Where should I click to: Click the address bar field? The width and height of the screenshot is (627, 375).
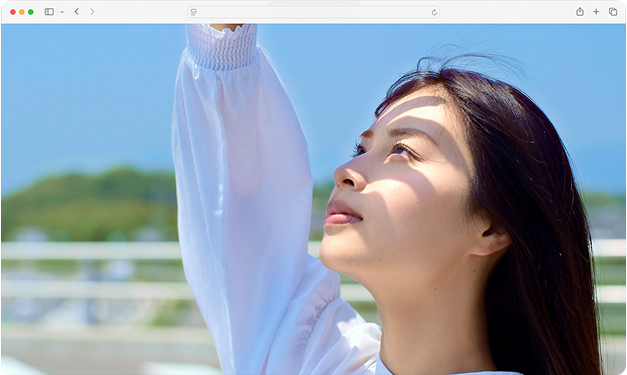point(314,12)
